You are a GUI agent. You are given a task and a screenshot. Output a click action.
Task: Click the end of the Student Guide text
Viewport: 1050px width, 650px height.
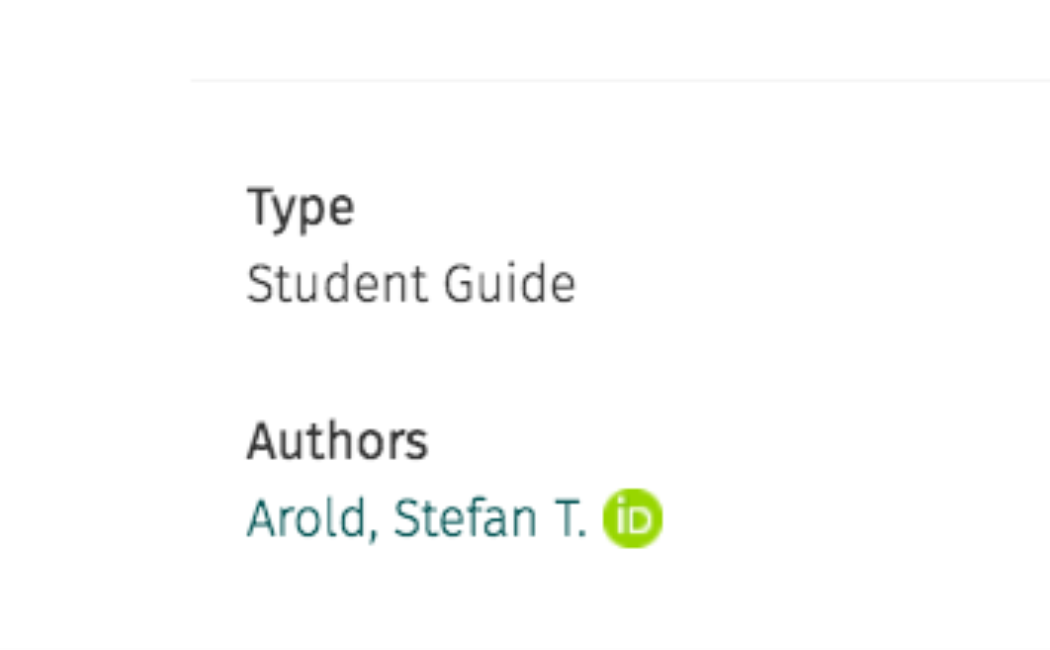(574, 285)
